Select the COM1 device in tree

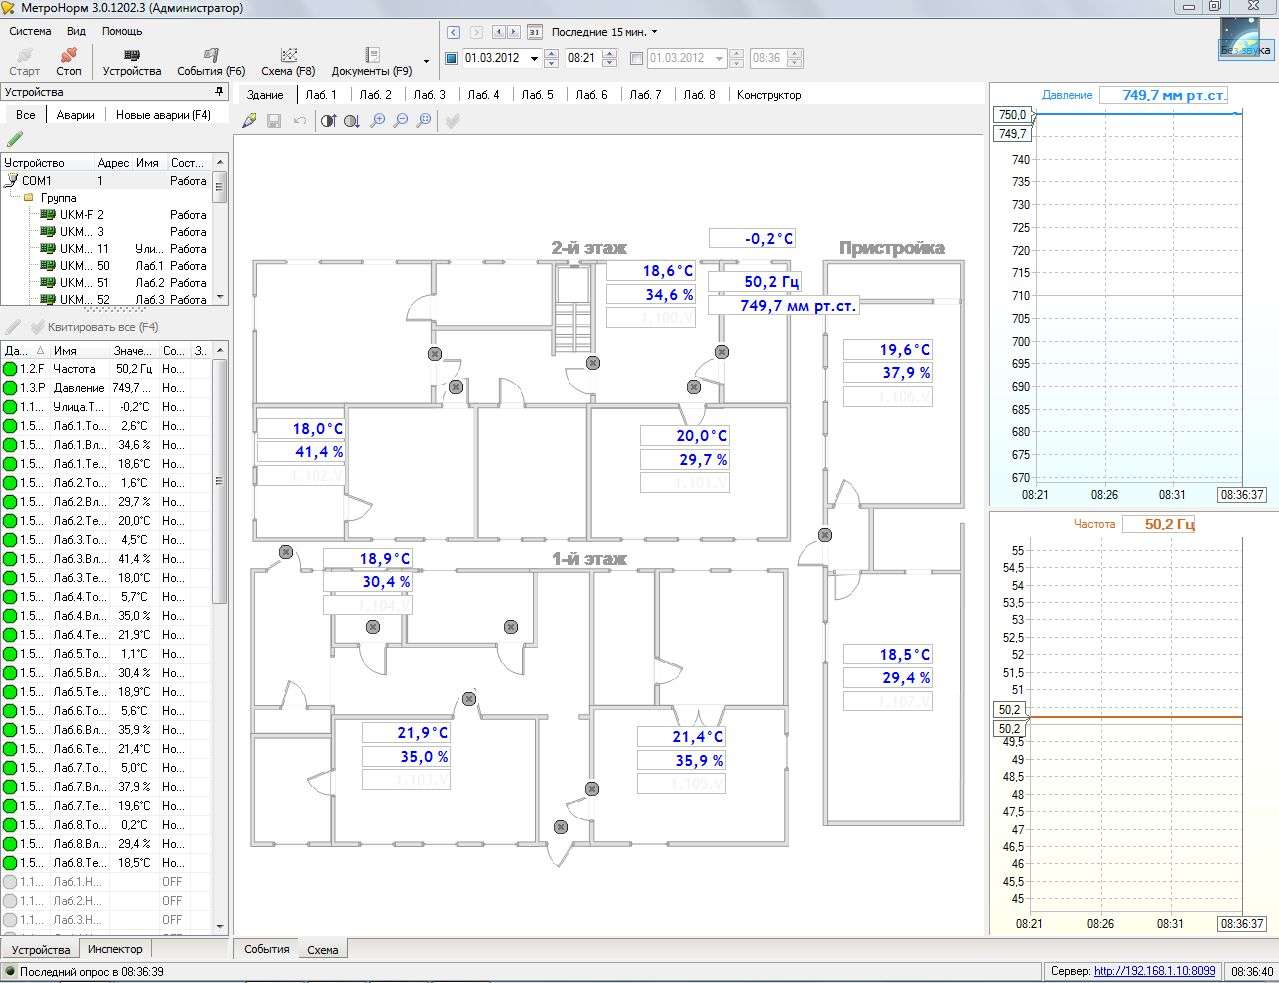37,181
